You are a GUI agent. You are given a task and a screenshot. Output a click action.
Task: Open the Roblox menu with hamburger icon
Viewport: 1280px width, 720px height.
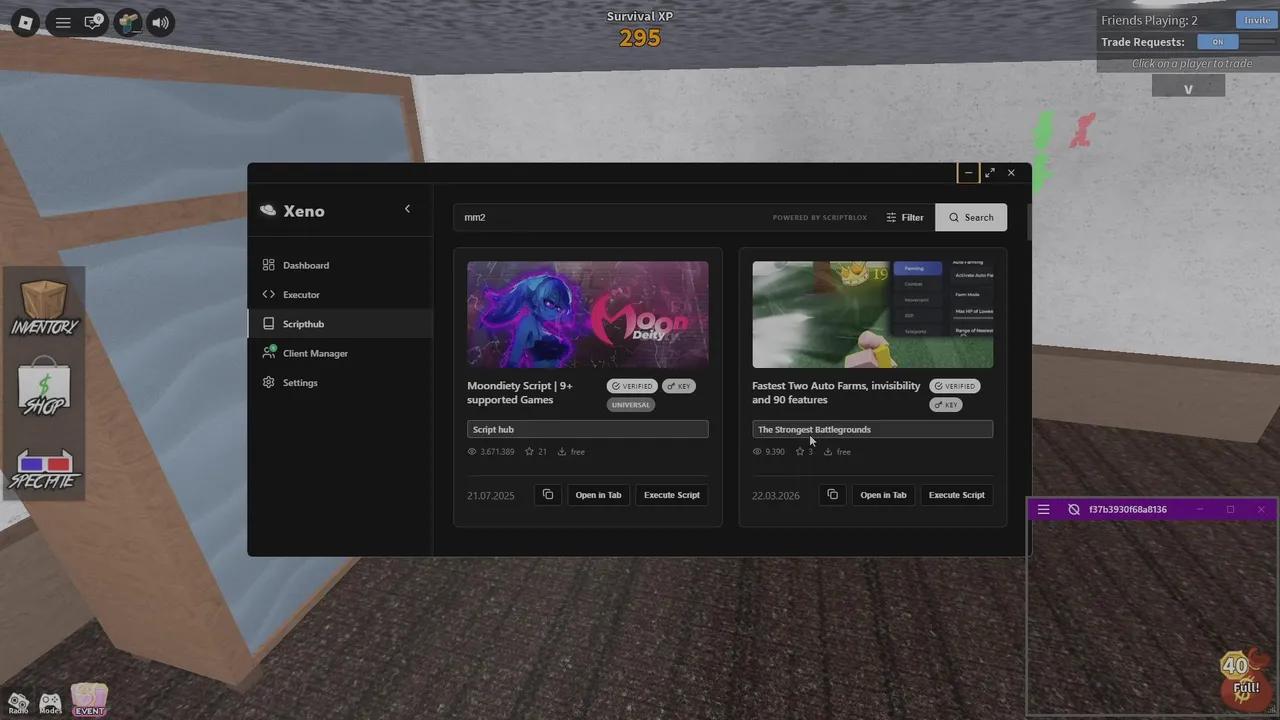[62, 22]
